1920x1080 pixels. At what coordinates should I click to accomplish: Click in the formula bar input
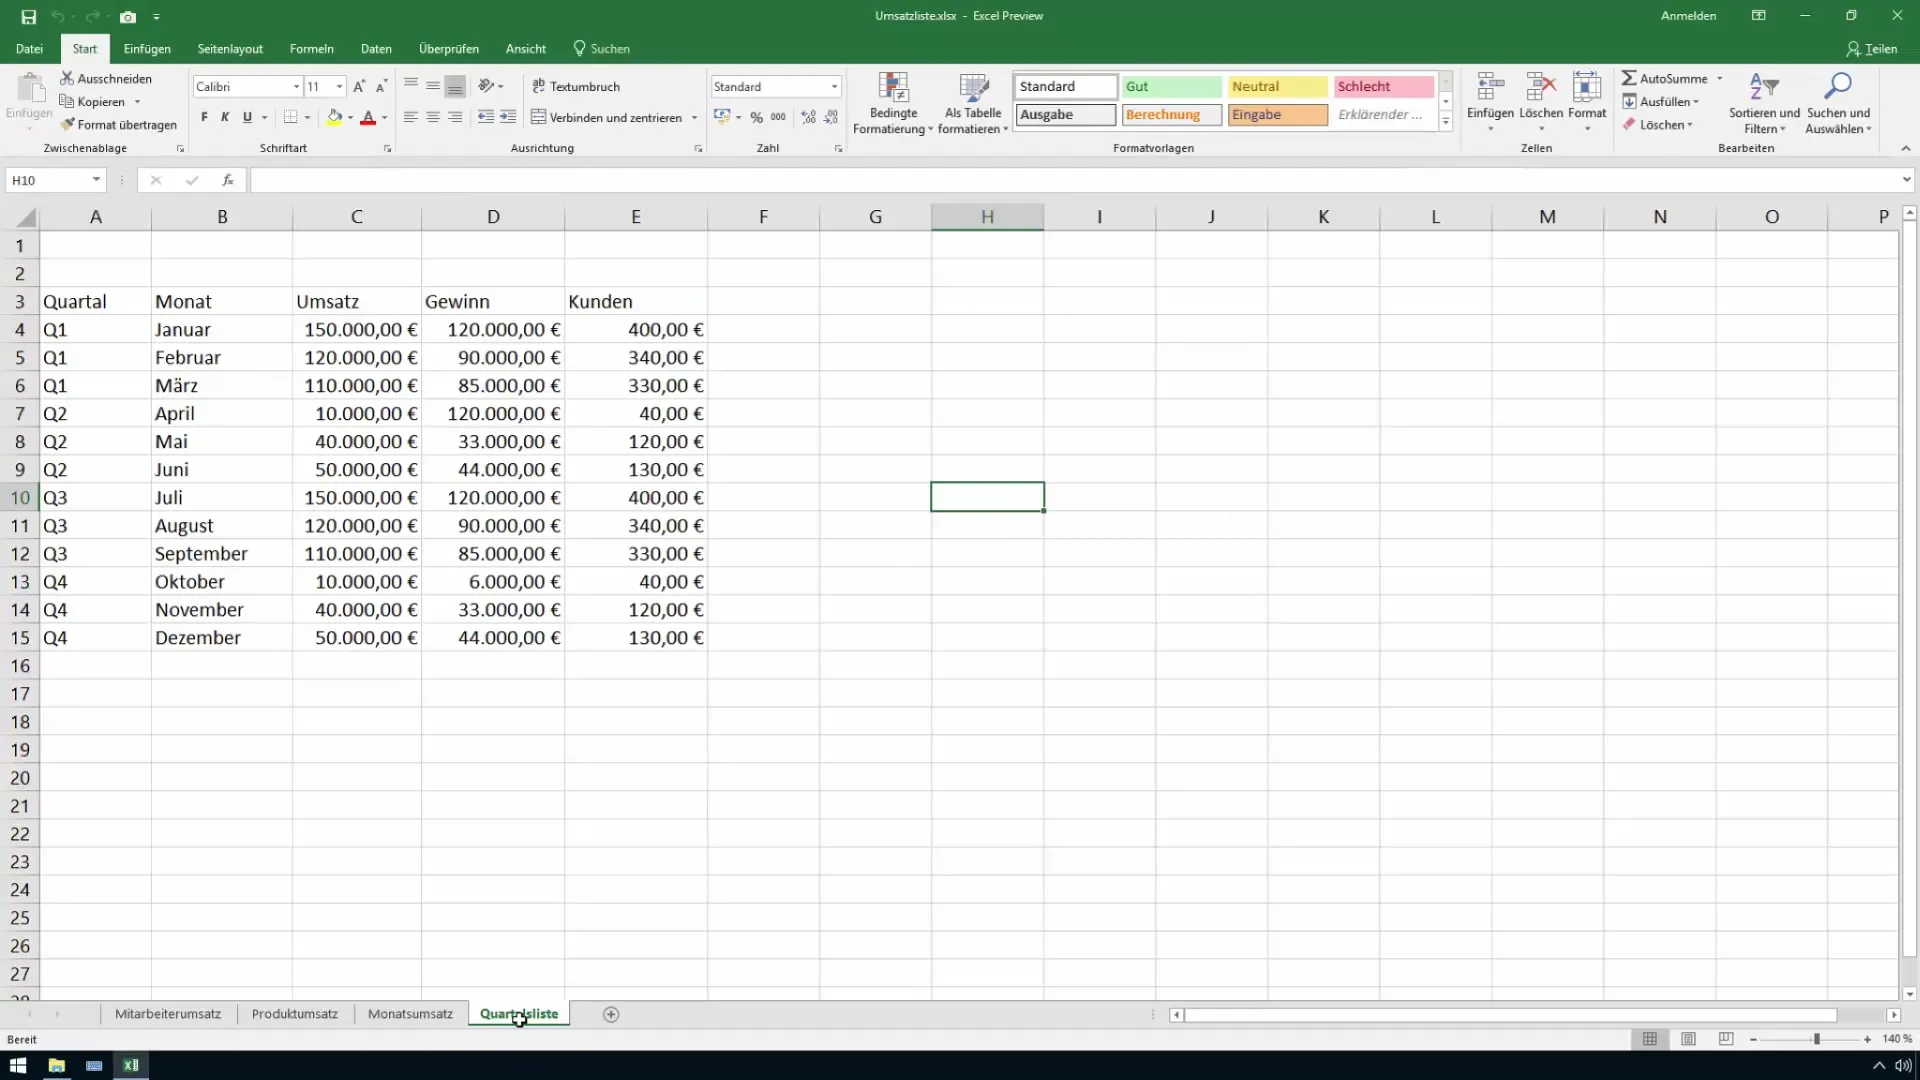(x=1075, y=180)
